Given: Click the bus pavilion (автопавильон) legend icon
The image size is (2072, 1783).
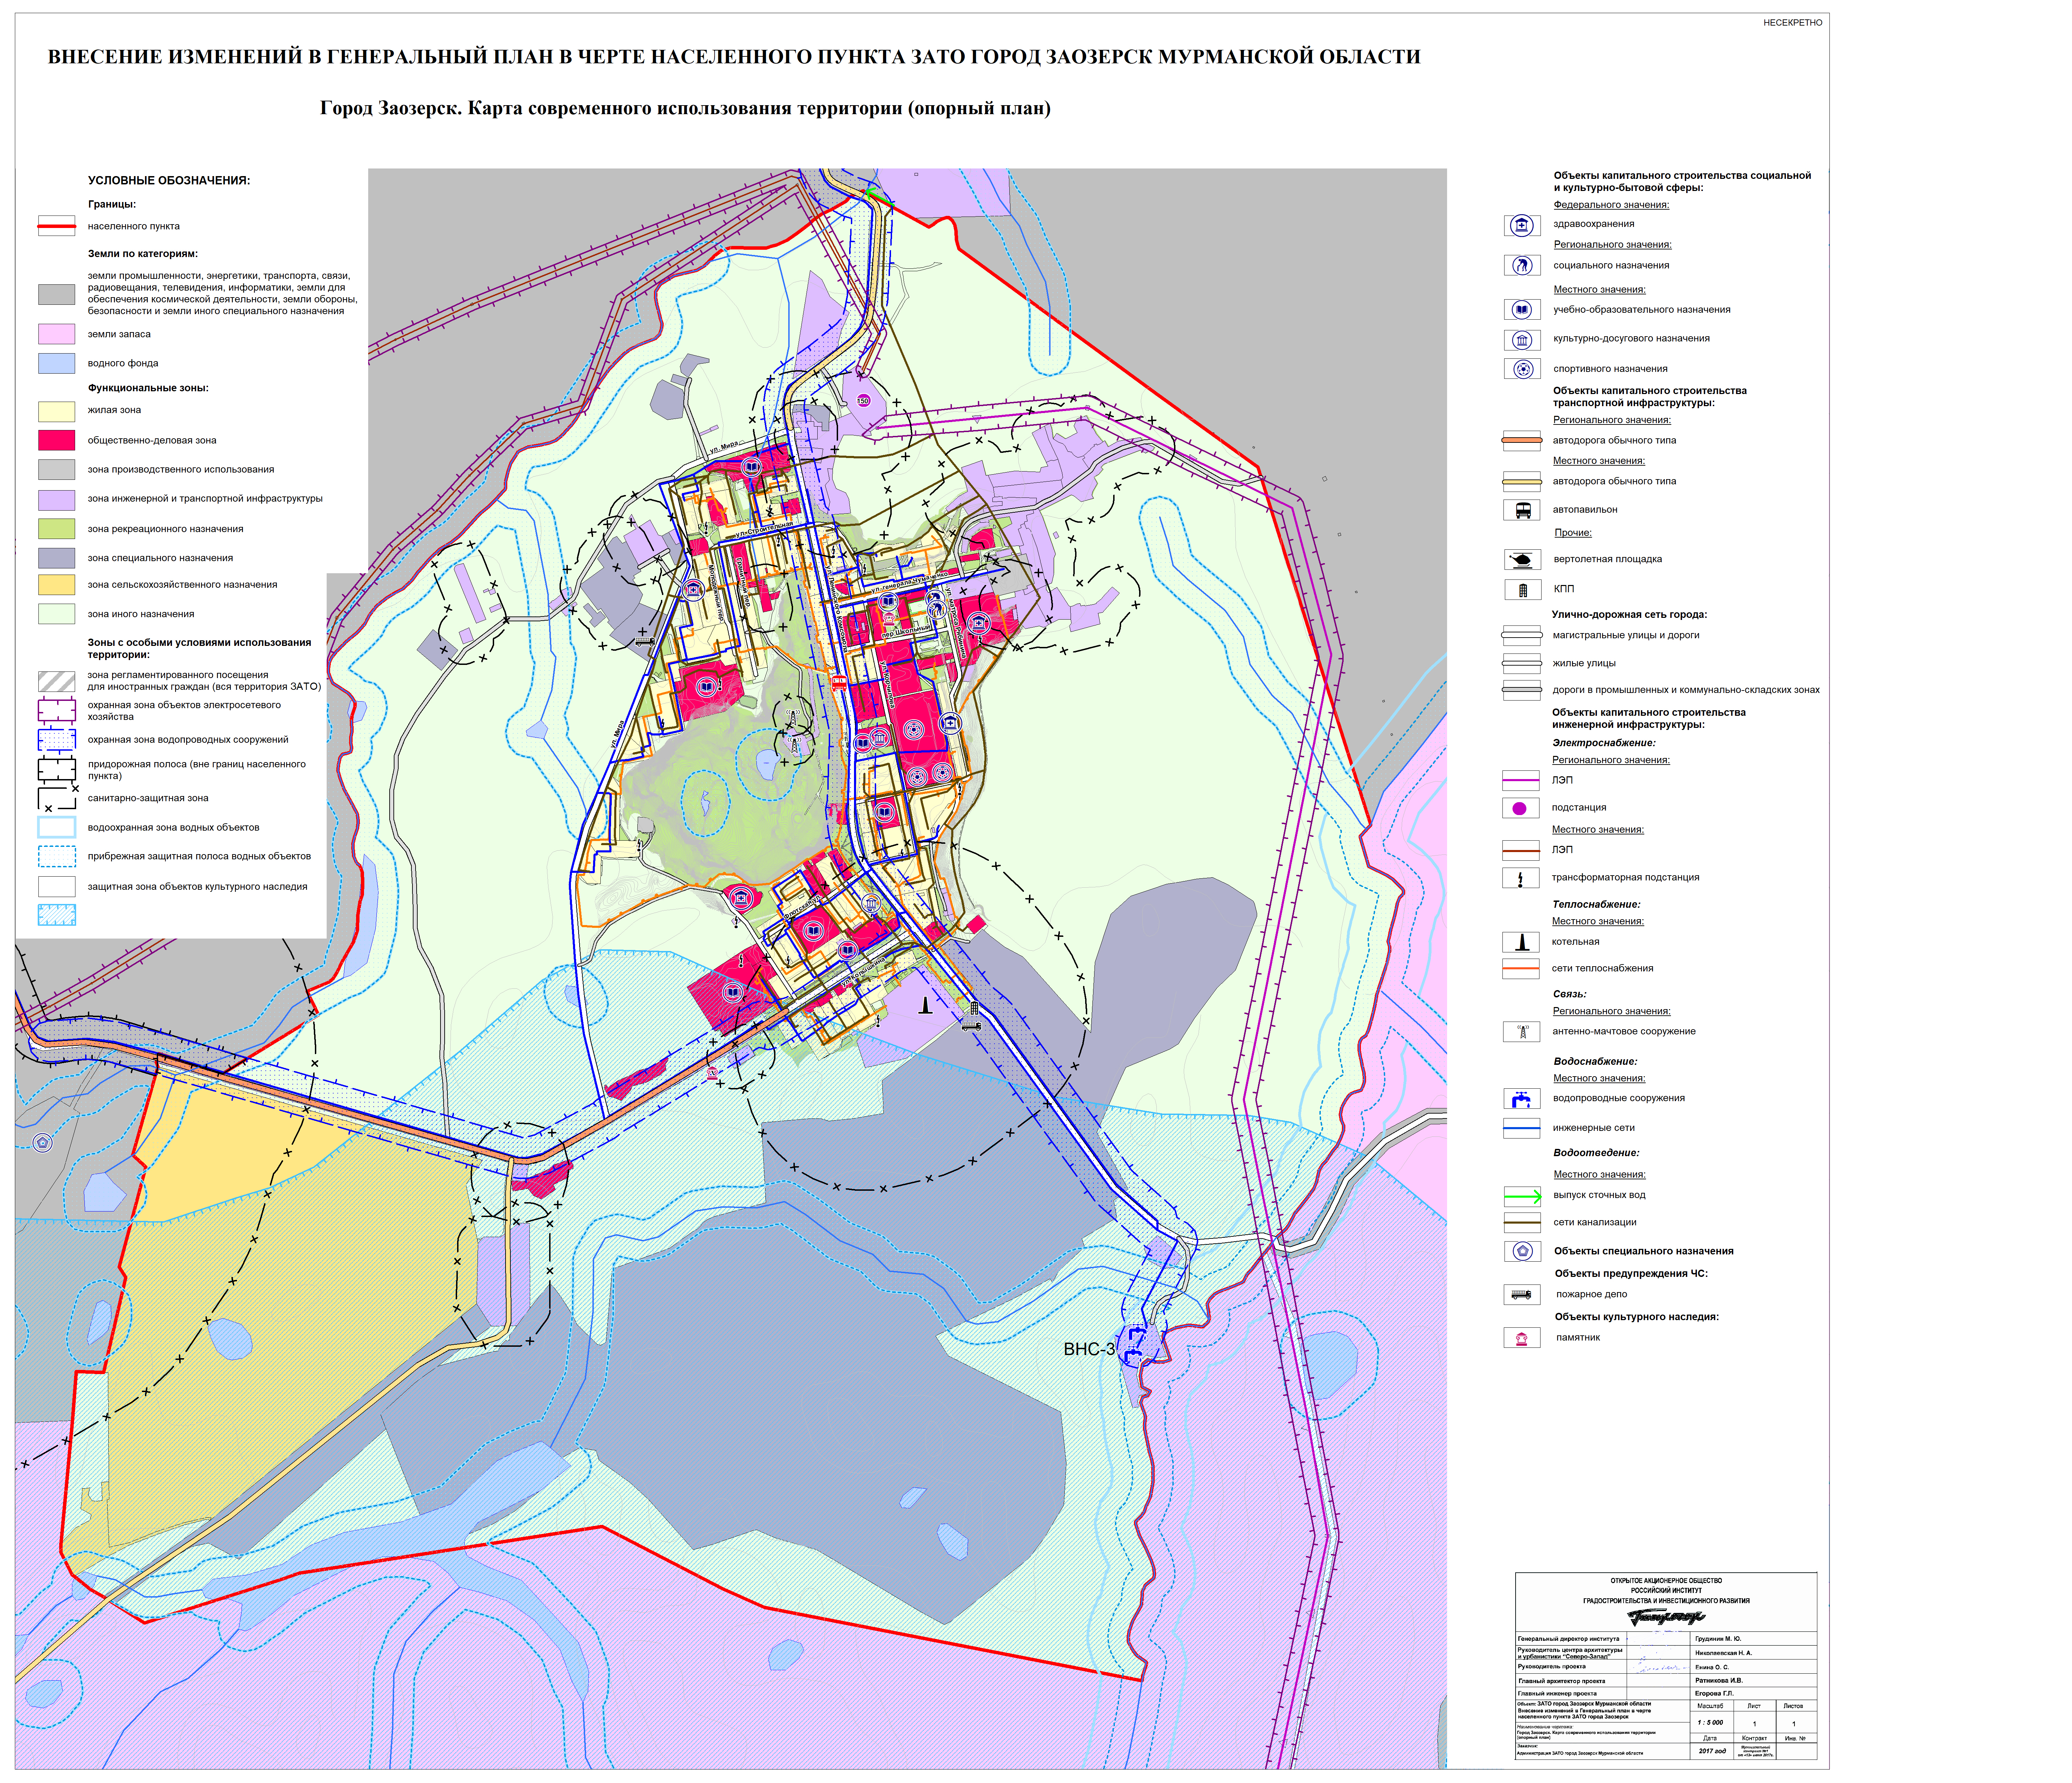Looking at the screenshot, I should [1522, 510].
